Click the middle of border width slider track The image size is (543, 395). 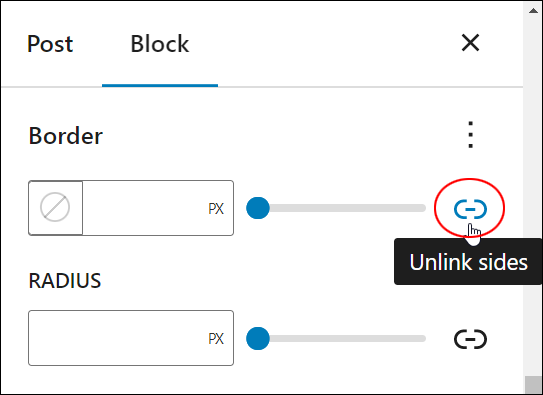(336, 208)
